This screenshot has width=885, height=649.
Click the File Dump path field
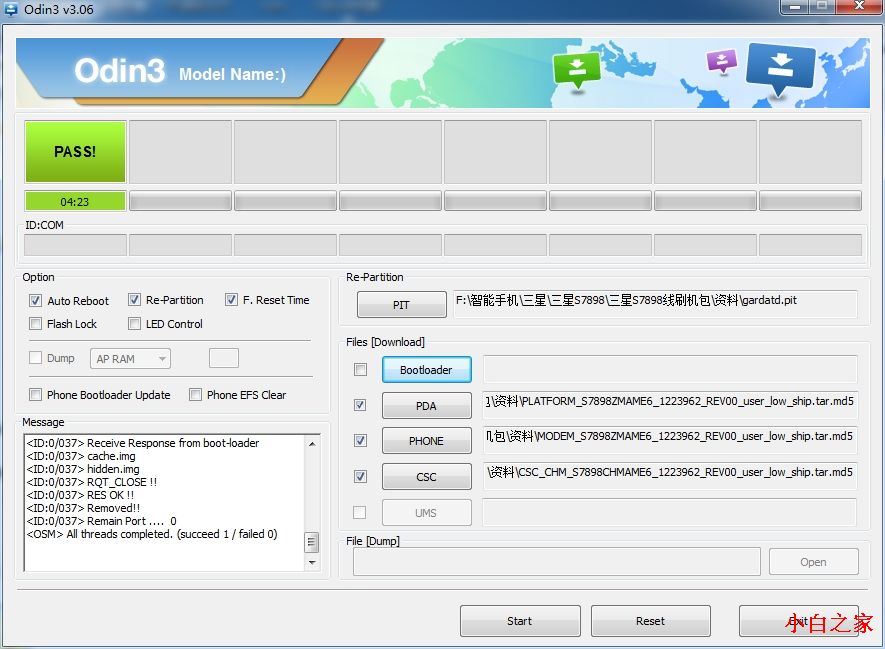[557, 562]
